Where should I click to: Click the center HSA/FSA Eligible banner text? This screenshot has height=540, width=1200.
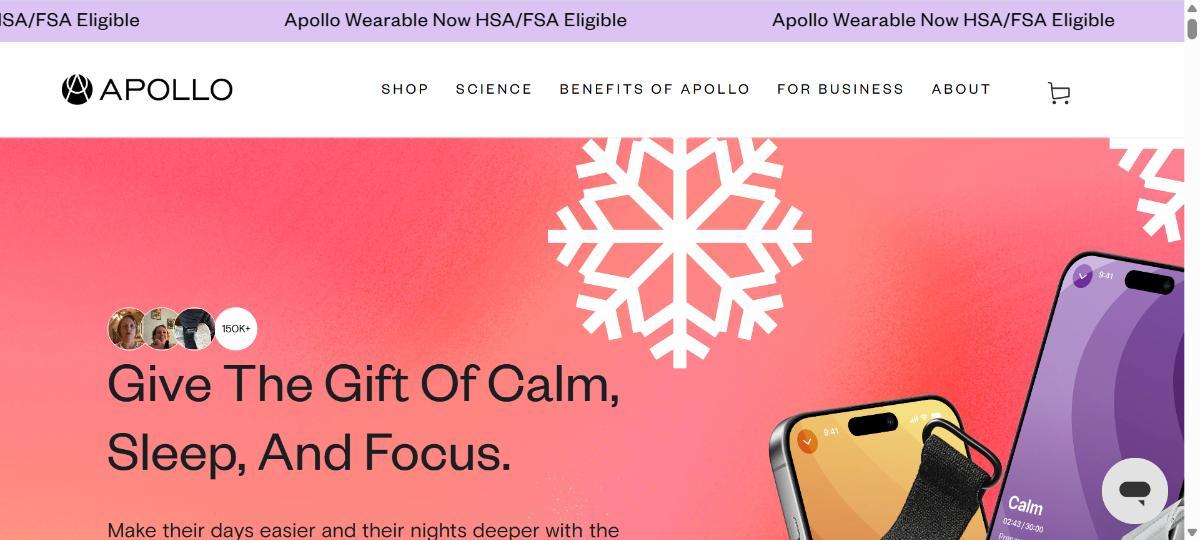(x=456, y=20)
